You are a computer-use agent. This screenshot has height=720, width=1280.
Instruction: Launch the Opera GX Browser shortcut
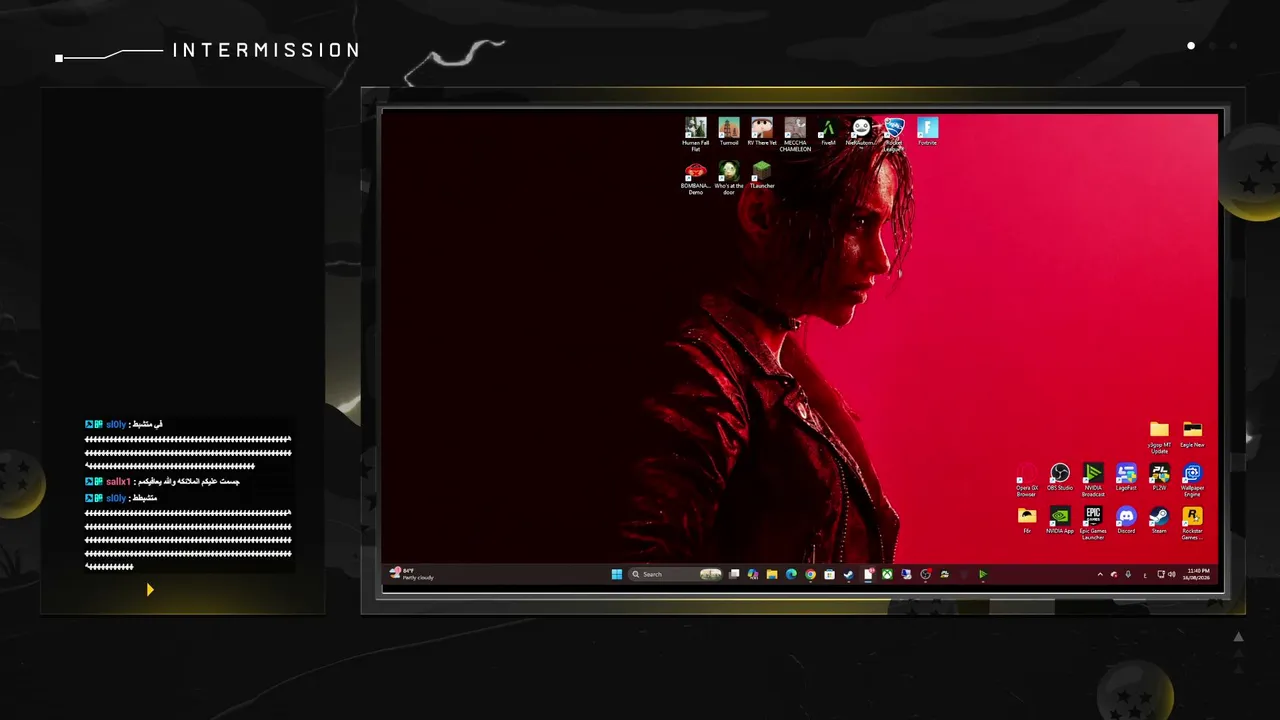1026,480
